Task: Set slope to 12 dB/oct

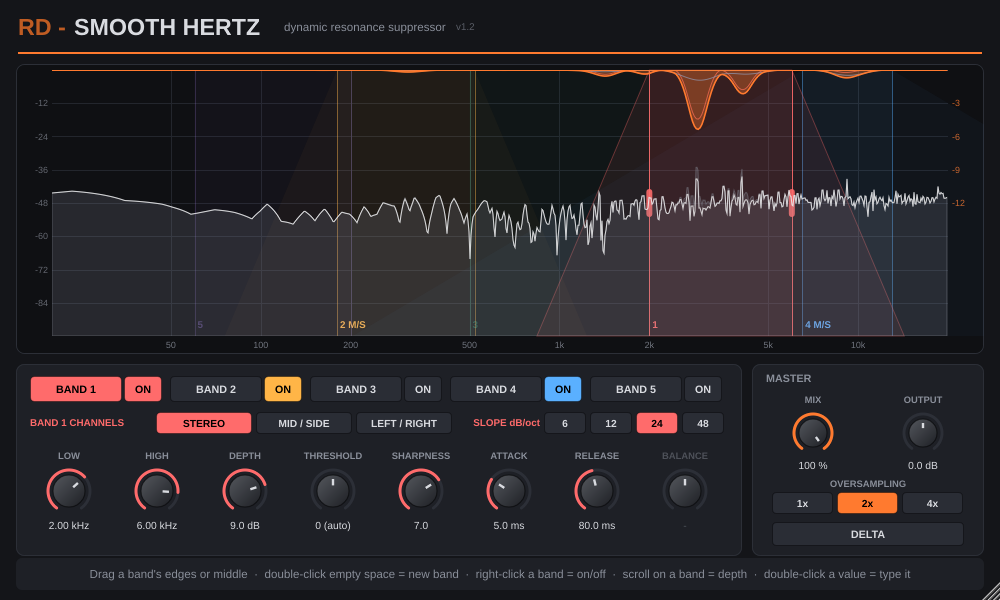Action: point(611,423)
